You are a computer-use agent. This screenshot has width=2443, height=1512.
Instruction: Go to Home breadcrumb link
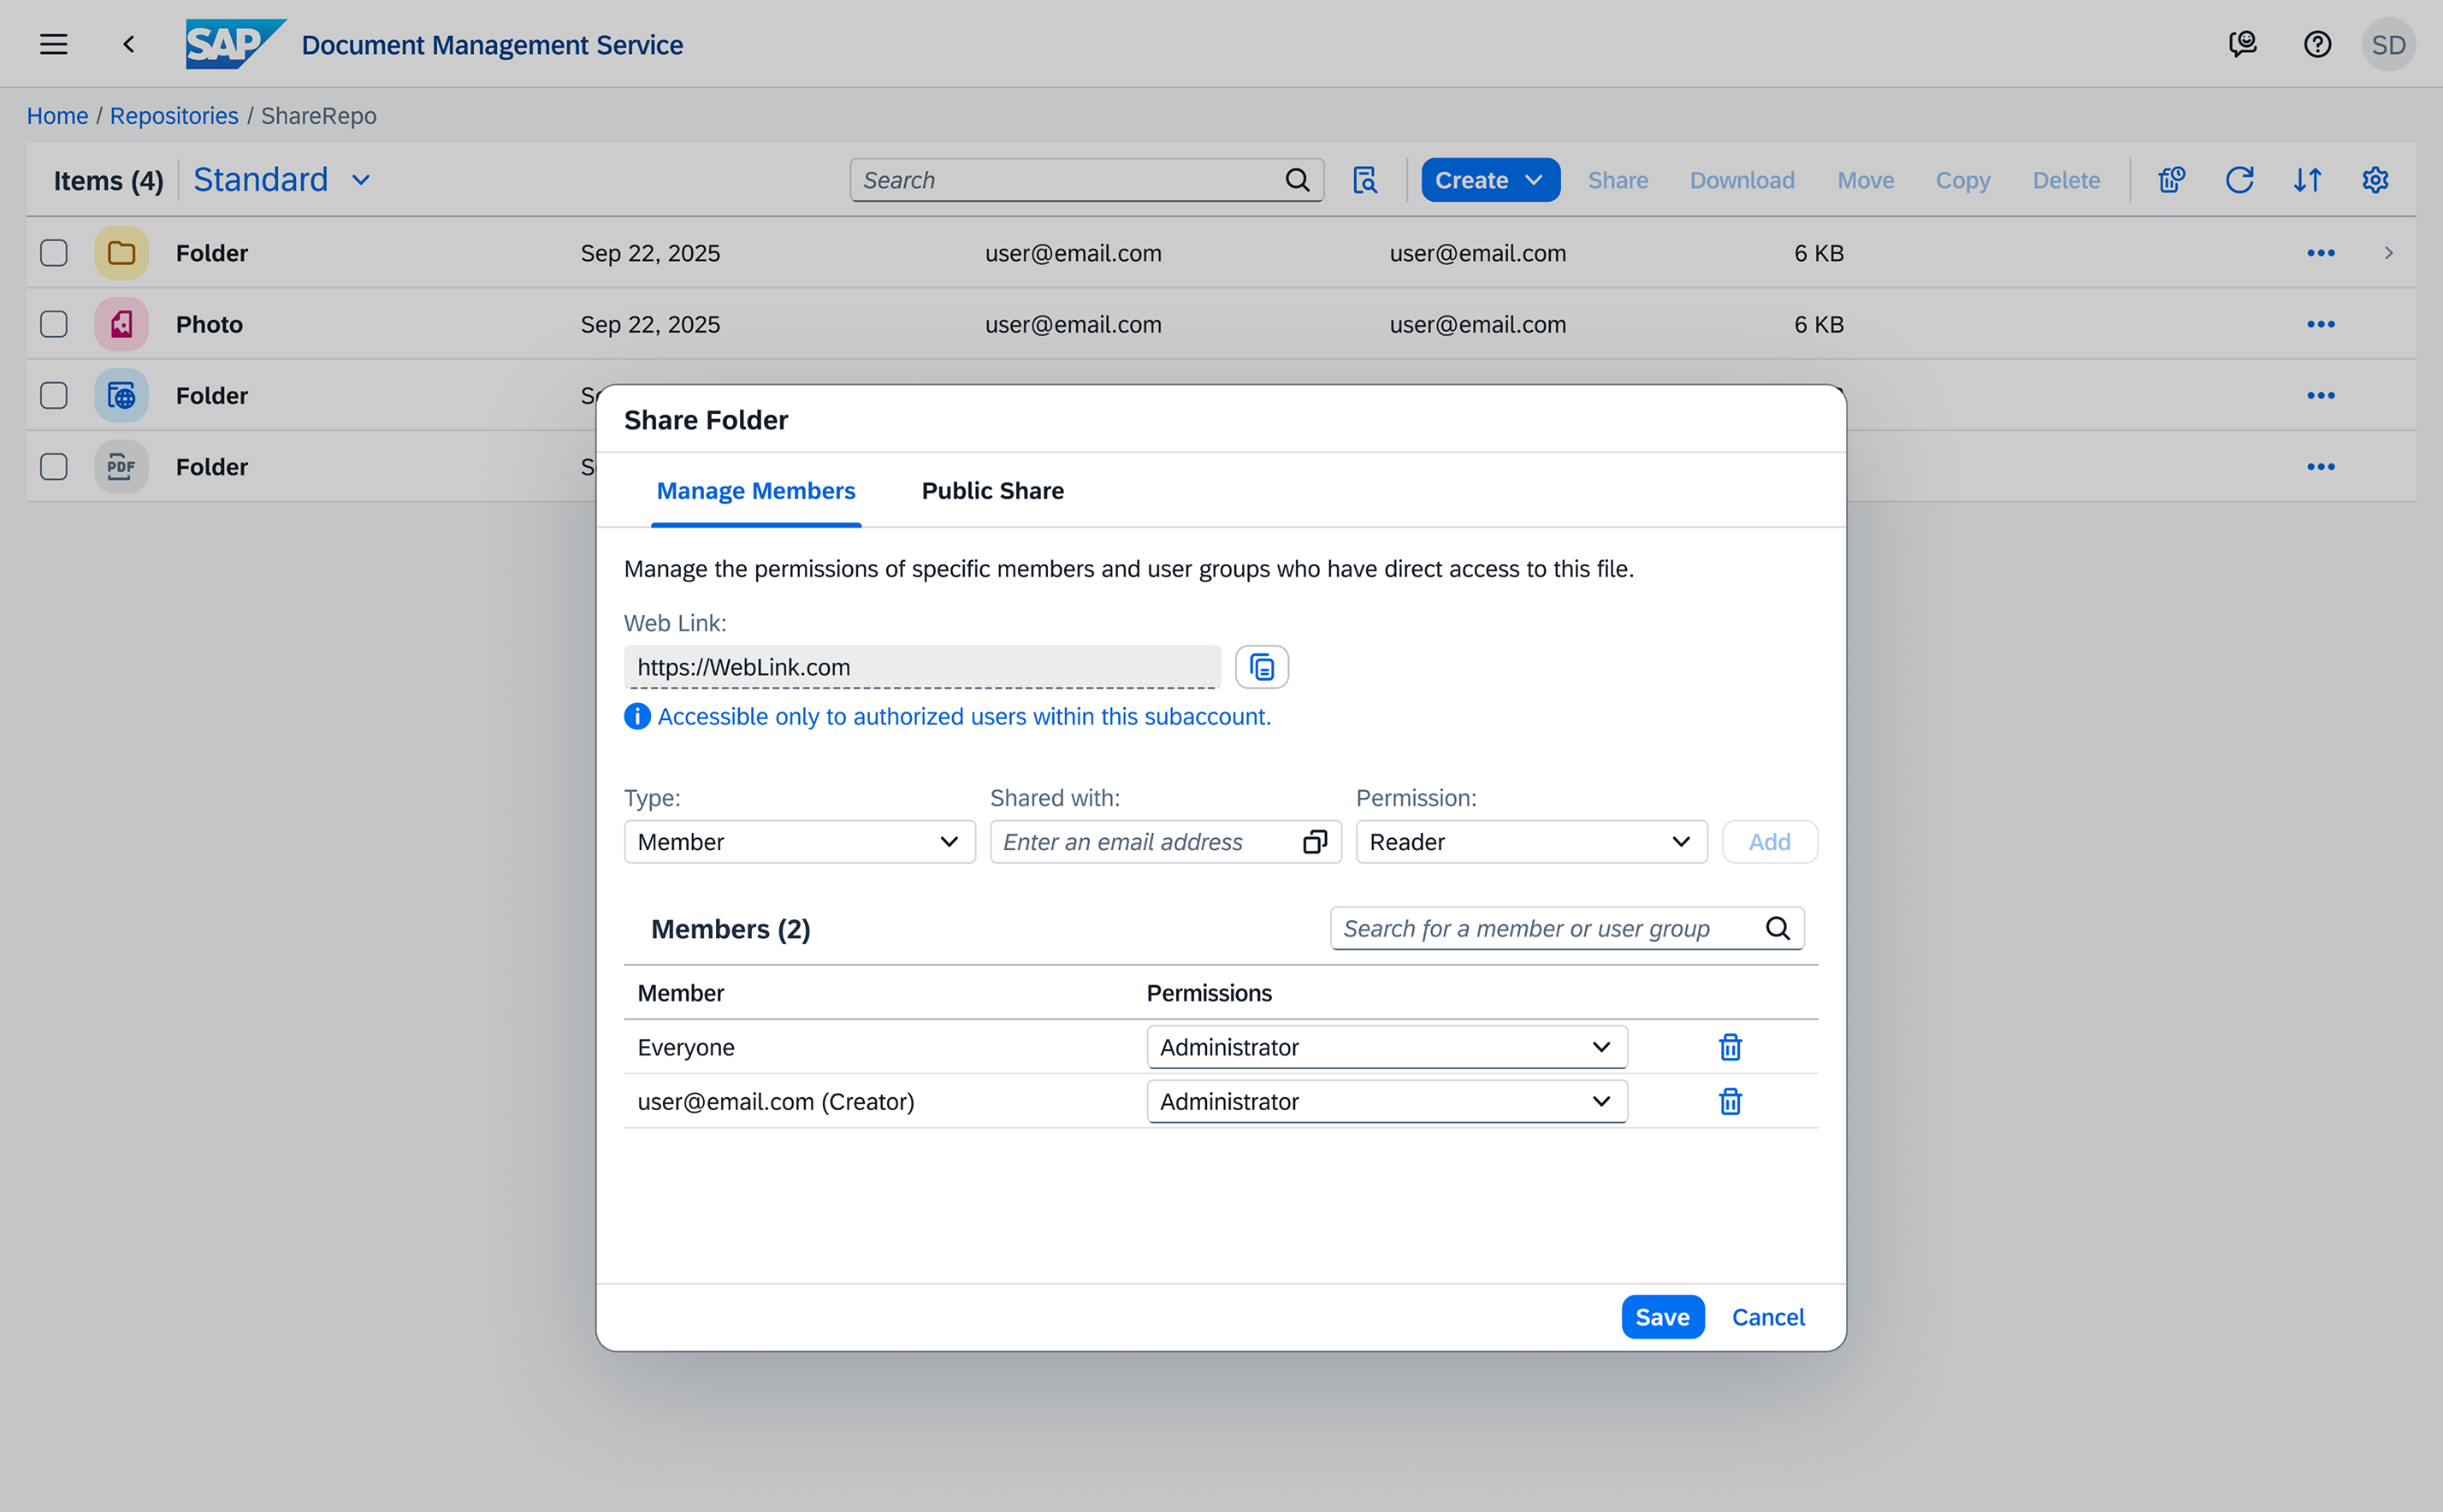pyautogui.click(x=57, y=116)
